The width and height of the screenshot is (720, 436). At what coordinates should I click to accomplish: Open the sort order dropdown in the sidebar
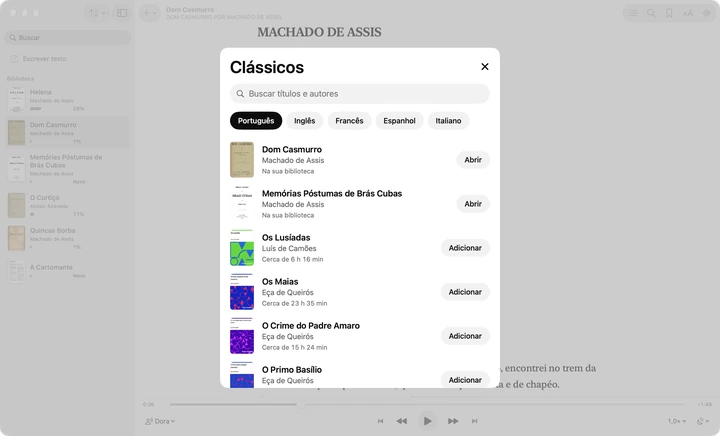click(x=97, y=13)
